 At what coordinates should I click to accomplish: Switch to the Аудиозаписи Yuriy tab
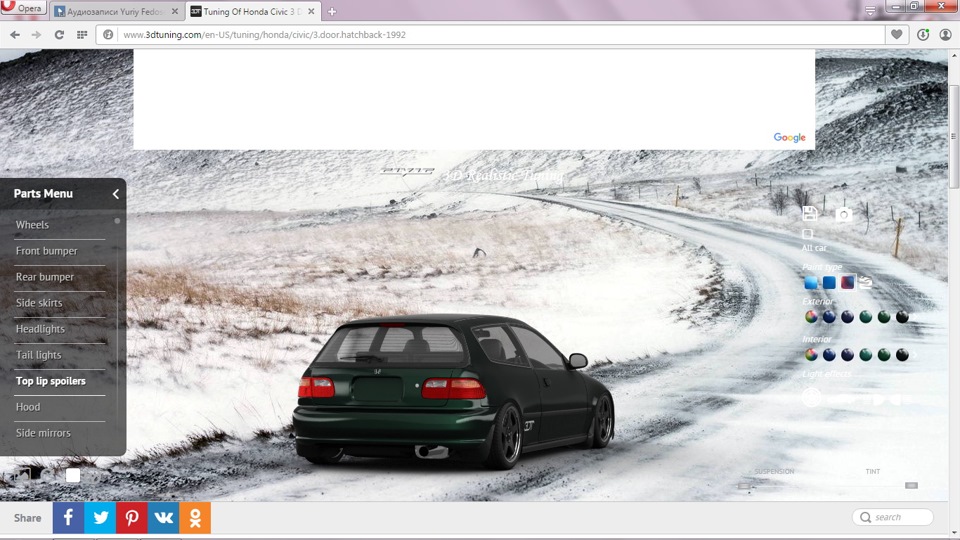click(116, 12)
